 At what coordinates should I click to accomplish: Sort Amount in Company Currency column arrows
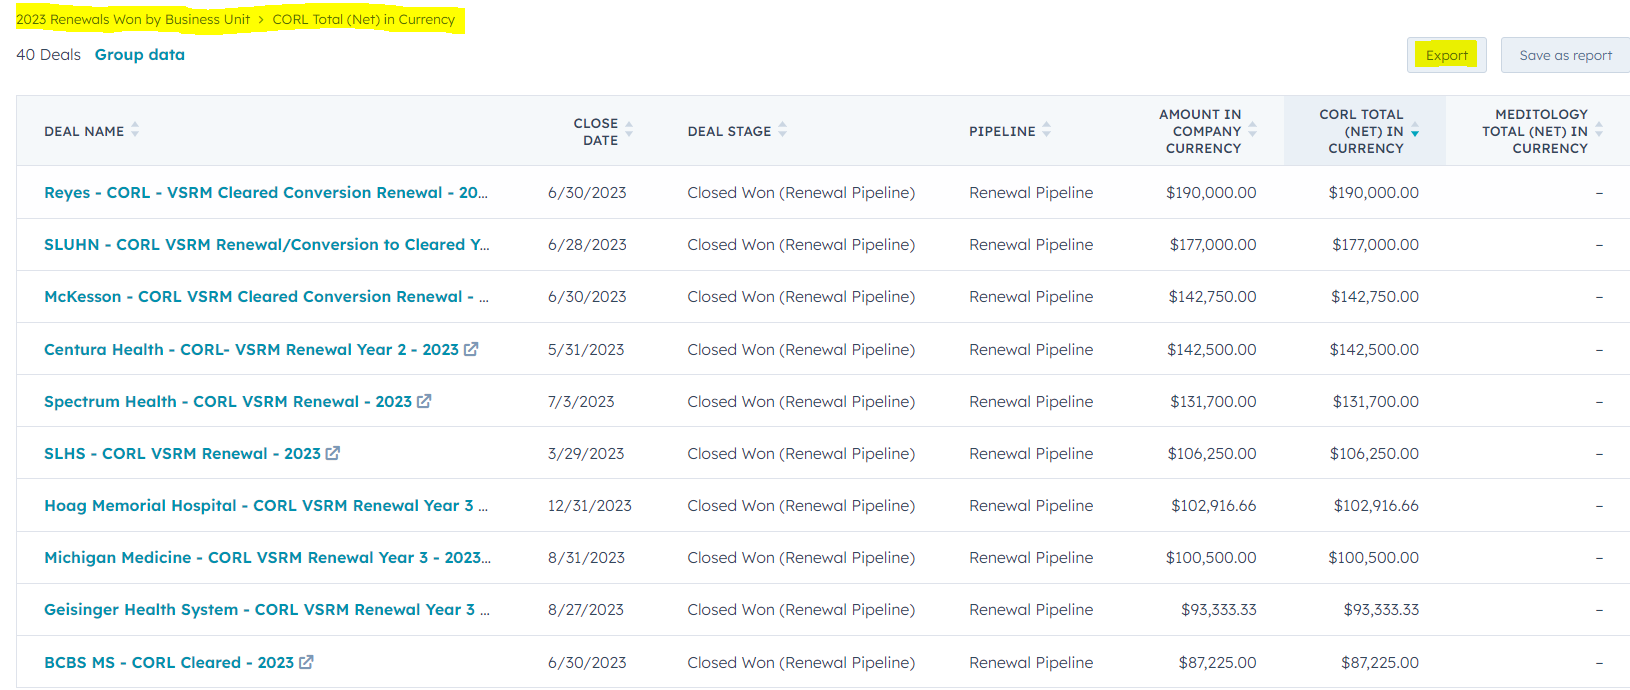point(1252,130)
